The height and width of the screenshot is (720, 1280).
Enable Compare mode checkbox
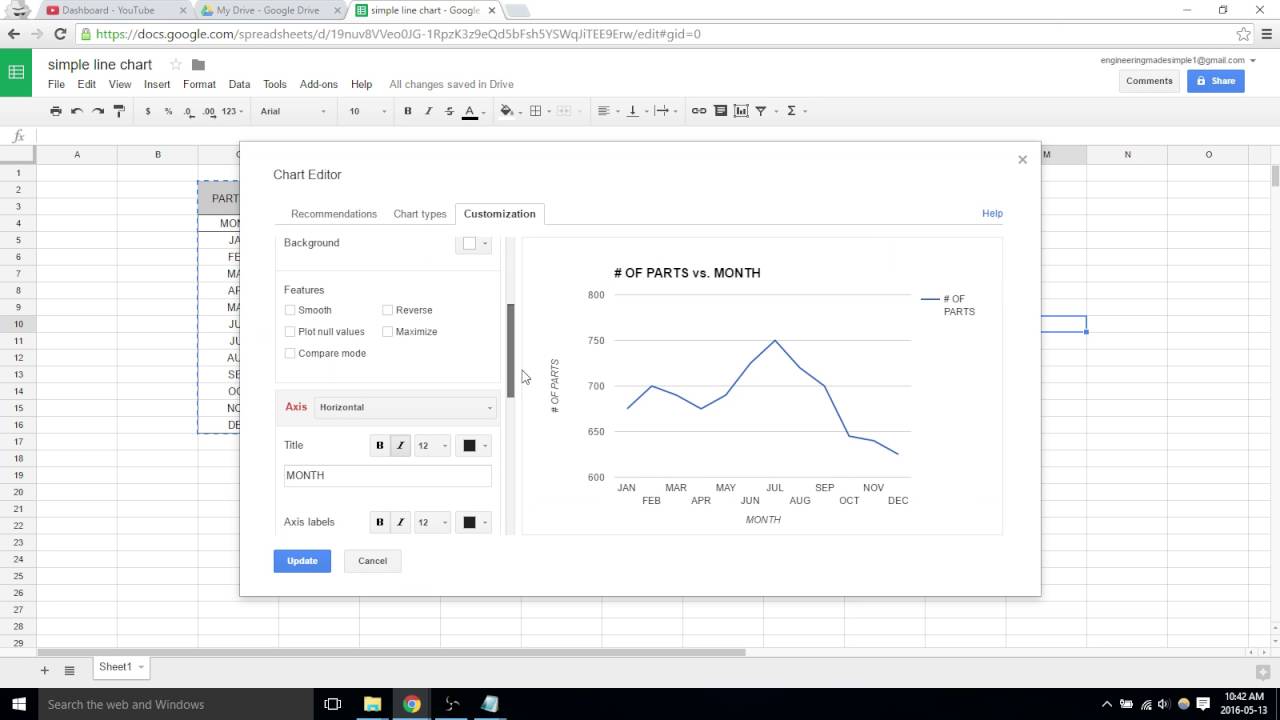[290, 353]
